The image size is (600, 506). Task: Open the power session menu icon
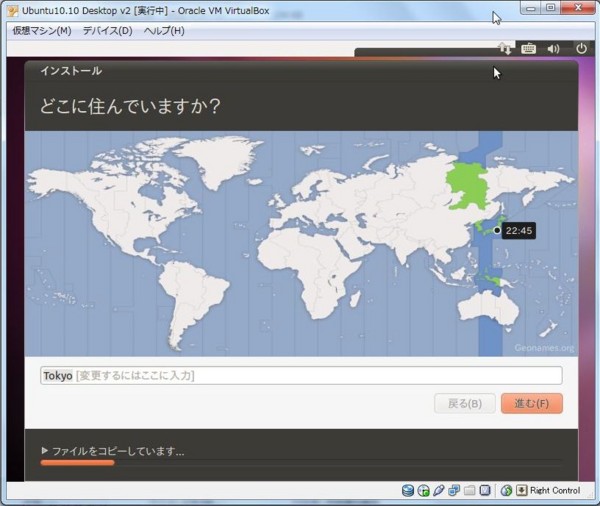point(581,49)
